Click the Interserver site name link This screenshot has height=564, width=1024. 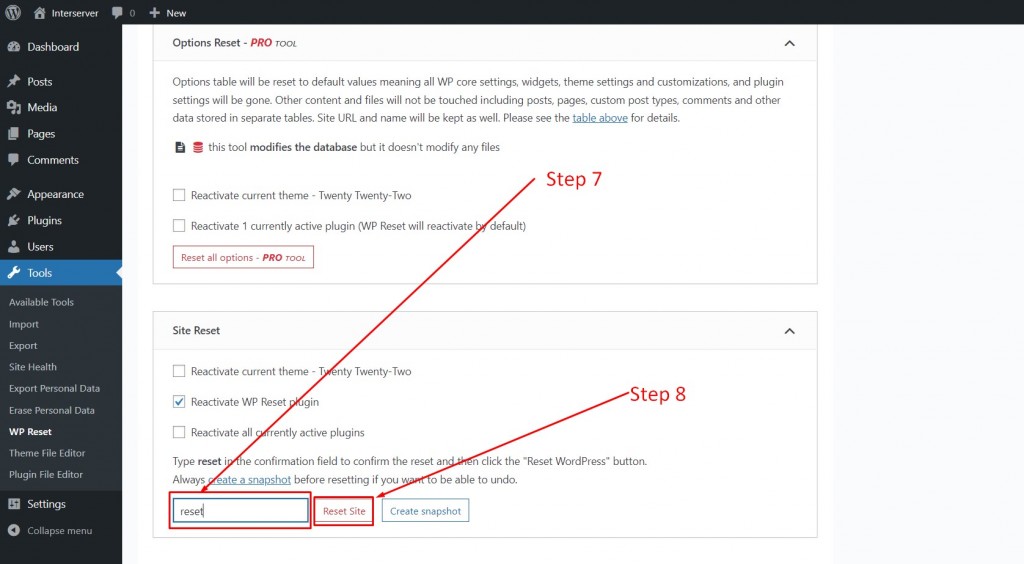75,12
